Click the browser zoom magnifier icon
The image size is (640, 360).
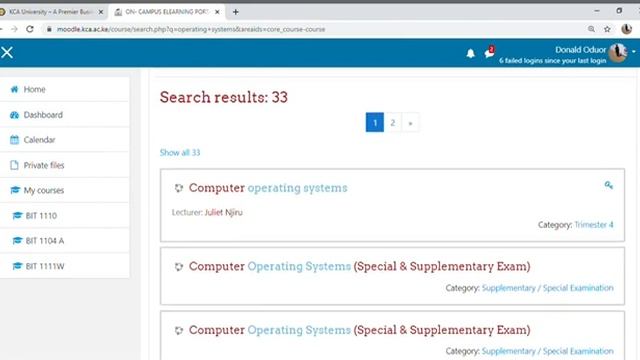point(591,29)
